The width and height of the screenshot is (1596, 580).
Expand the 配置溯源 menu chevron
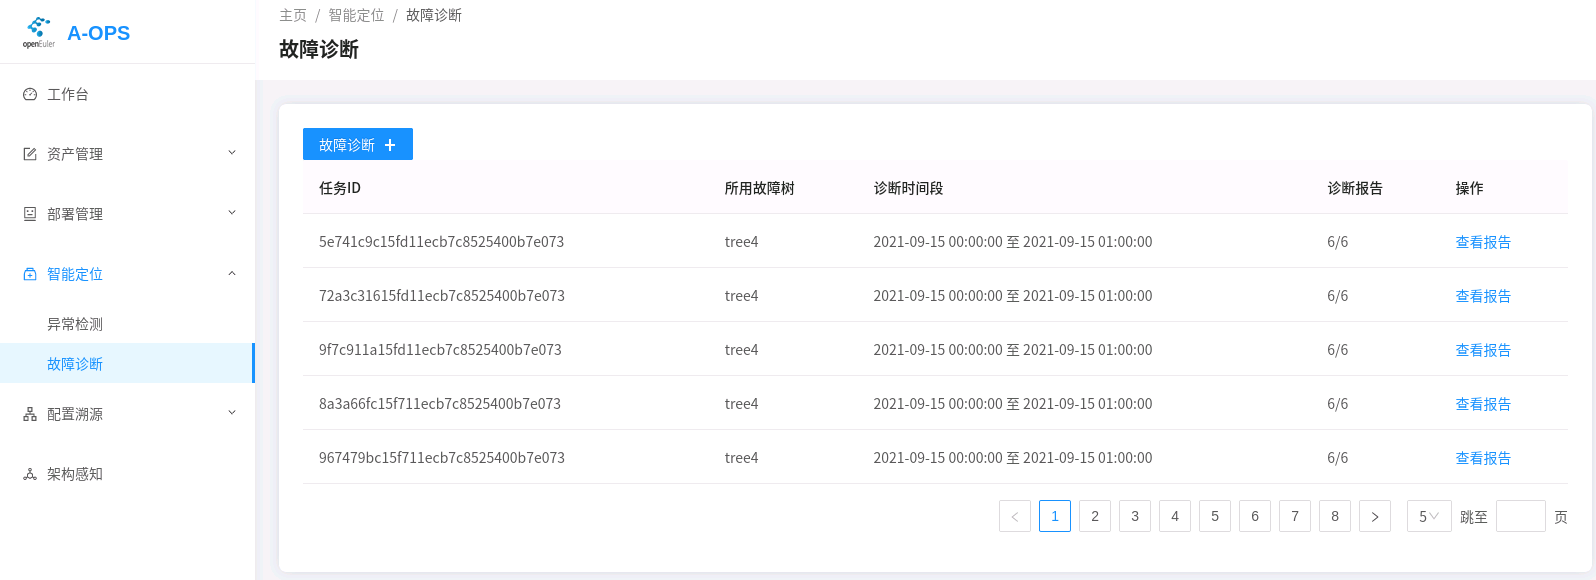click(232, 413)
